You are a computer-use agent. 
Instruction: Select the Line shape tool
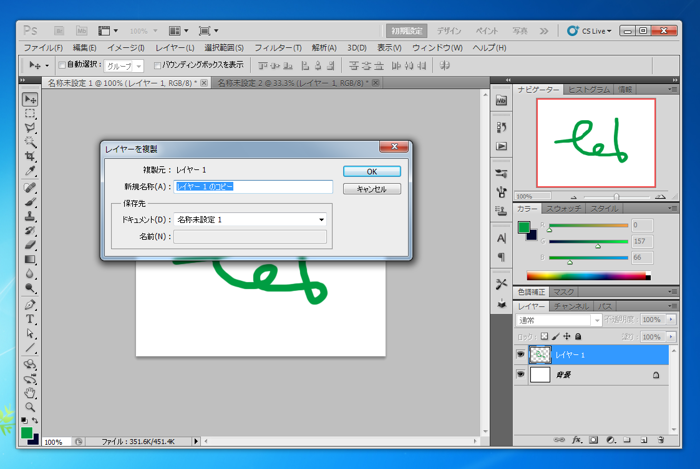click(30, 348)
